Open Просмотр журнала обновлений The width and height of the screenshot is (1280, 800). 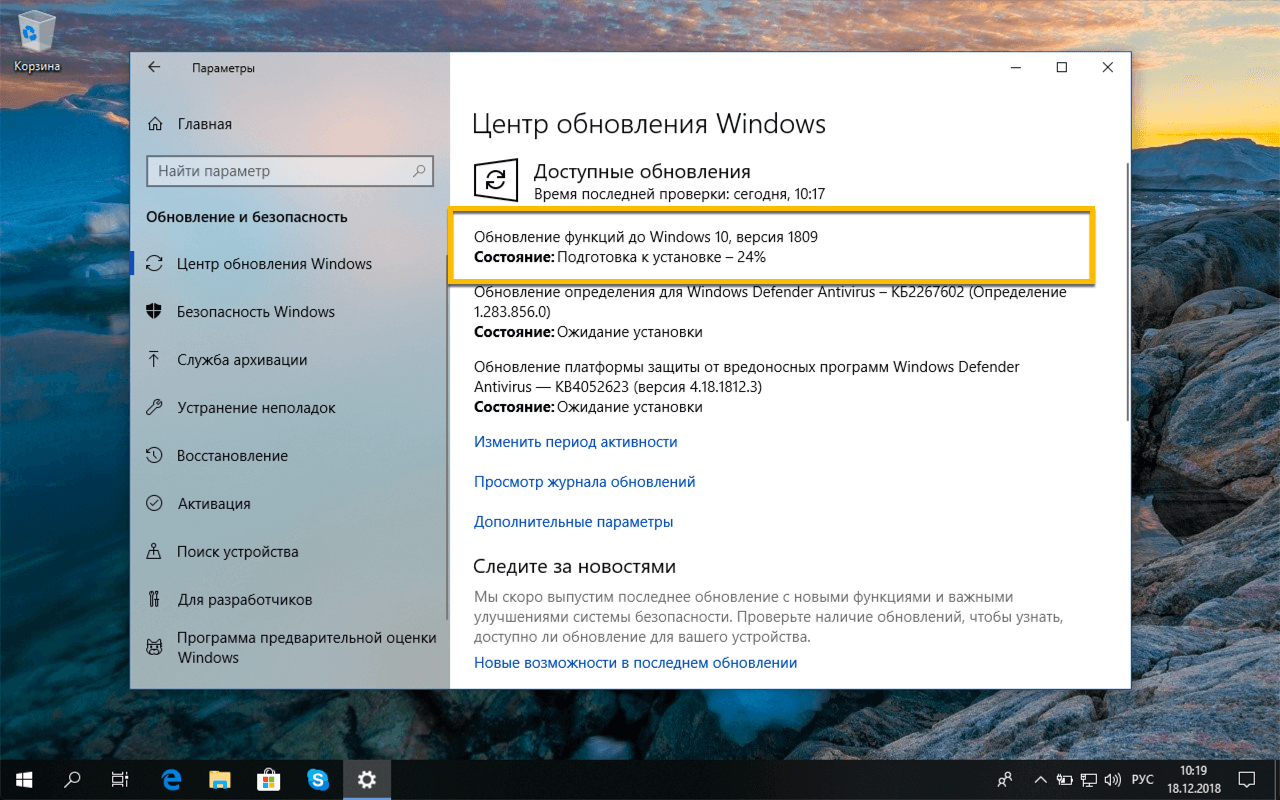tap(584, 481)
